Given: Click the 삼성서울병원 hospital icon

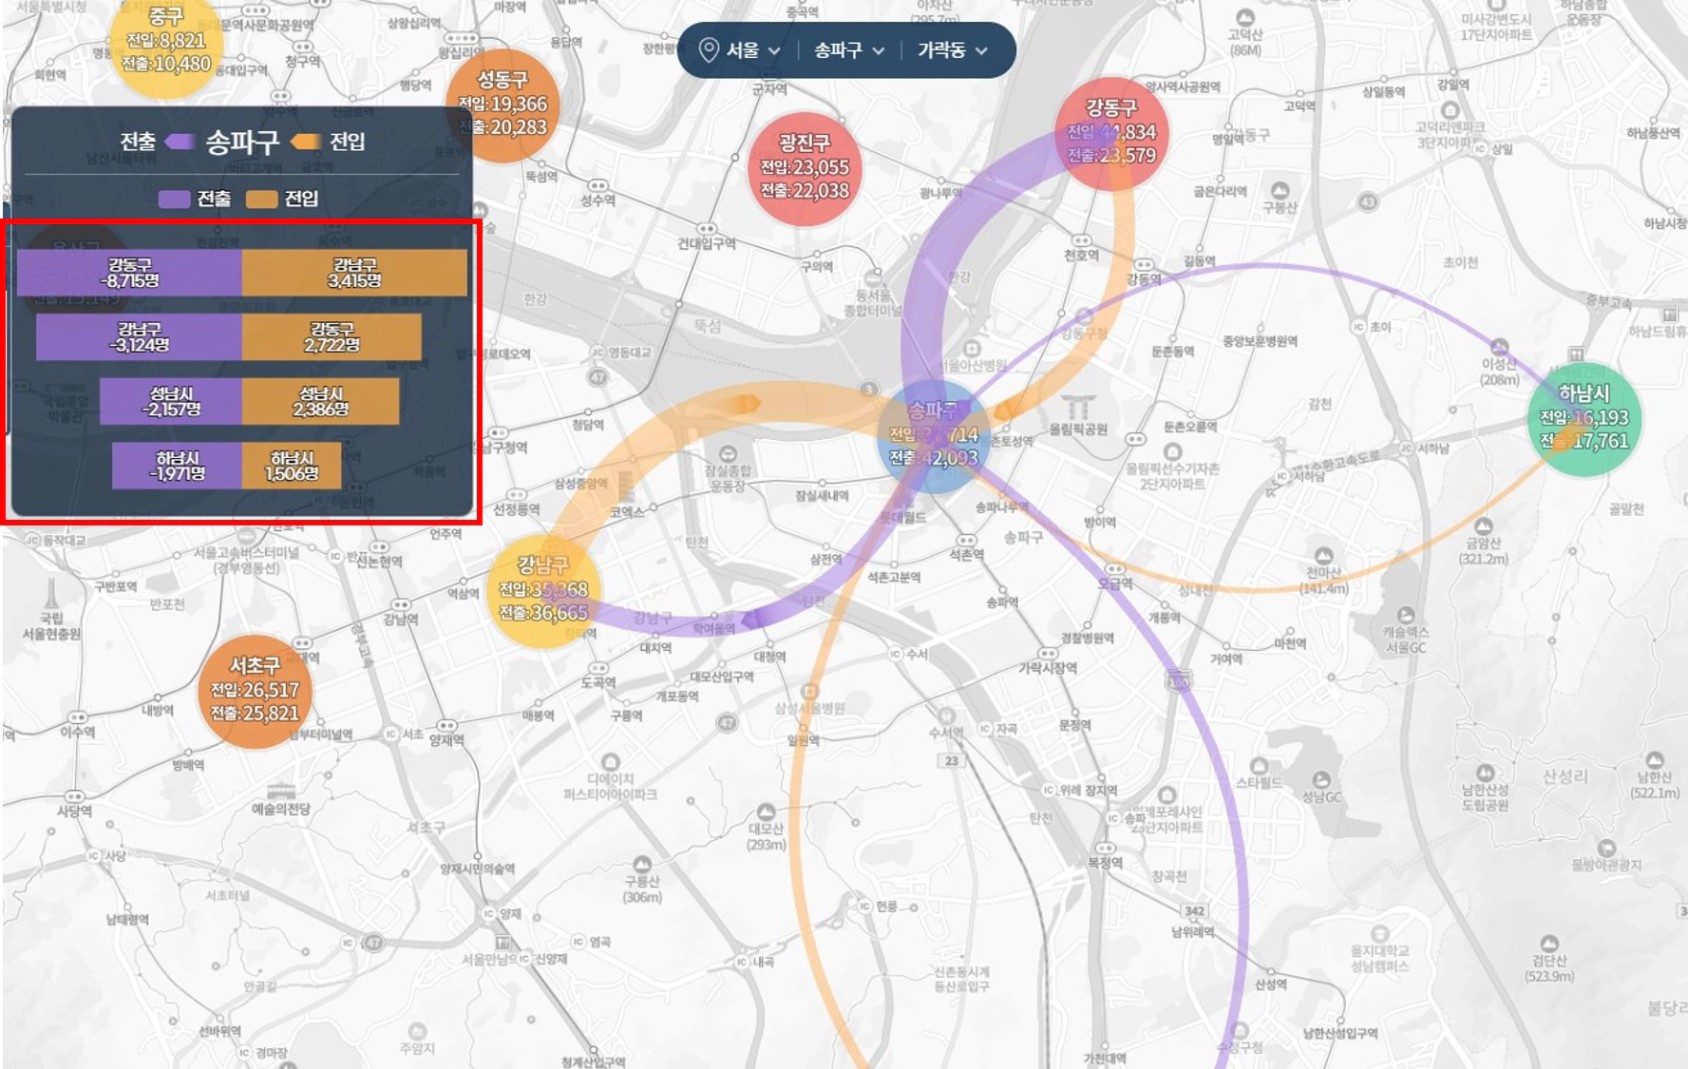Looking at the screenshot, I should 810,691.
